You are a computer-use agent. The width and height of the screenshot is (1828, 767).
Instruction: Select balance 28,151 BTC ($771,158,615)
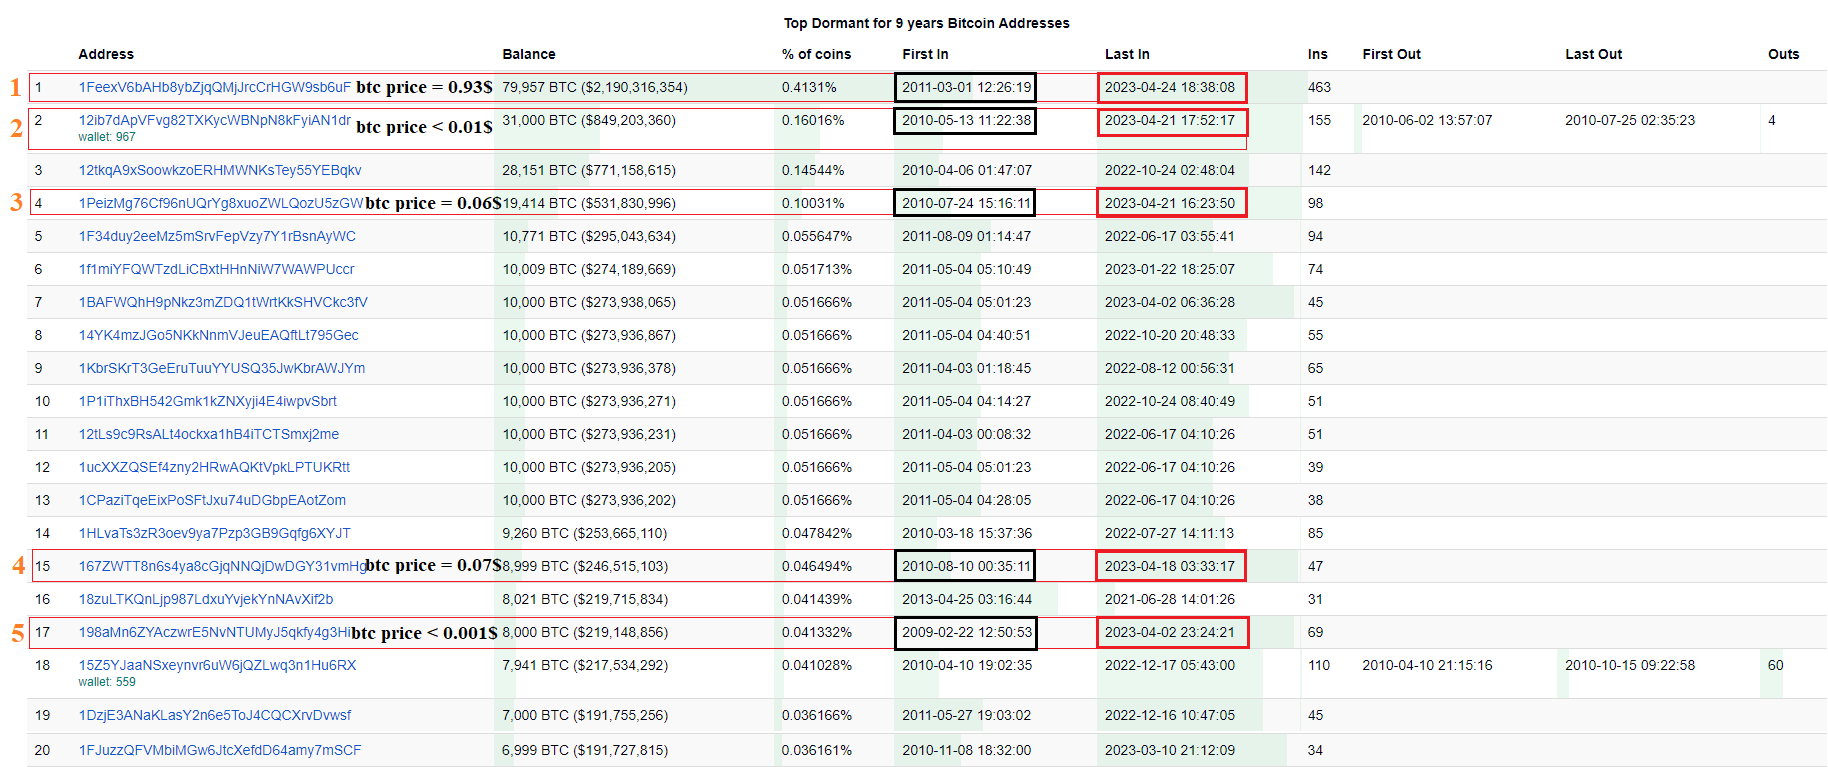click(x=589, y=170)
